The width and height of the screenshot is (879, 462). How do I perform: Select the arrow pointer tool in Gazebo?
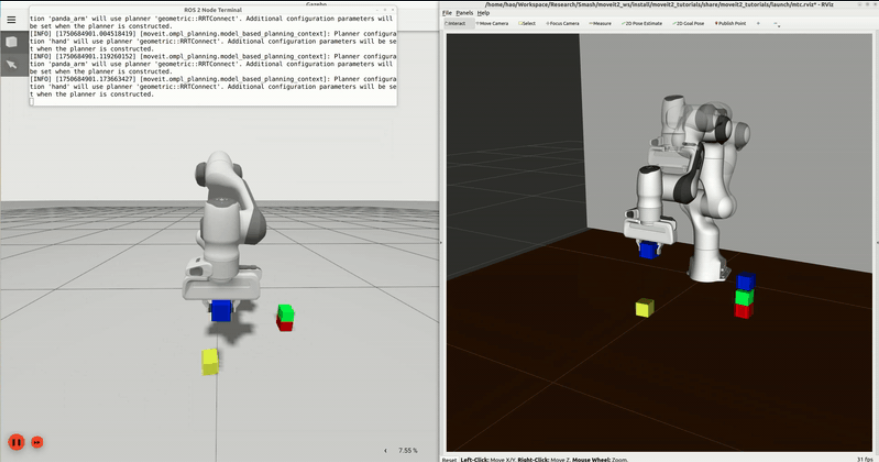(x=12, y=64)
